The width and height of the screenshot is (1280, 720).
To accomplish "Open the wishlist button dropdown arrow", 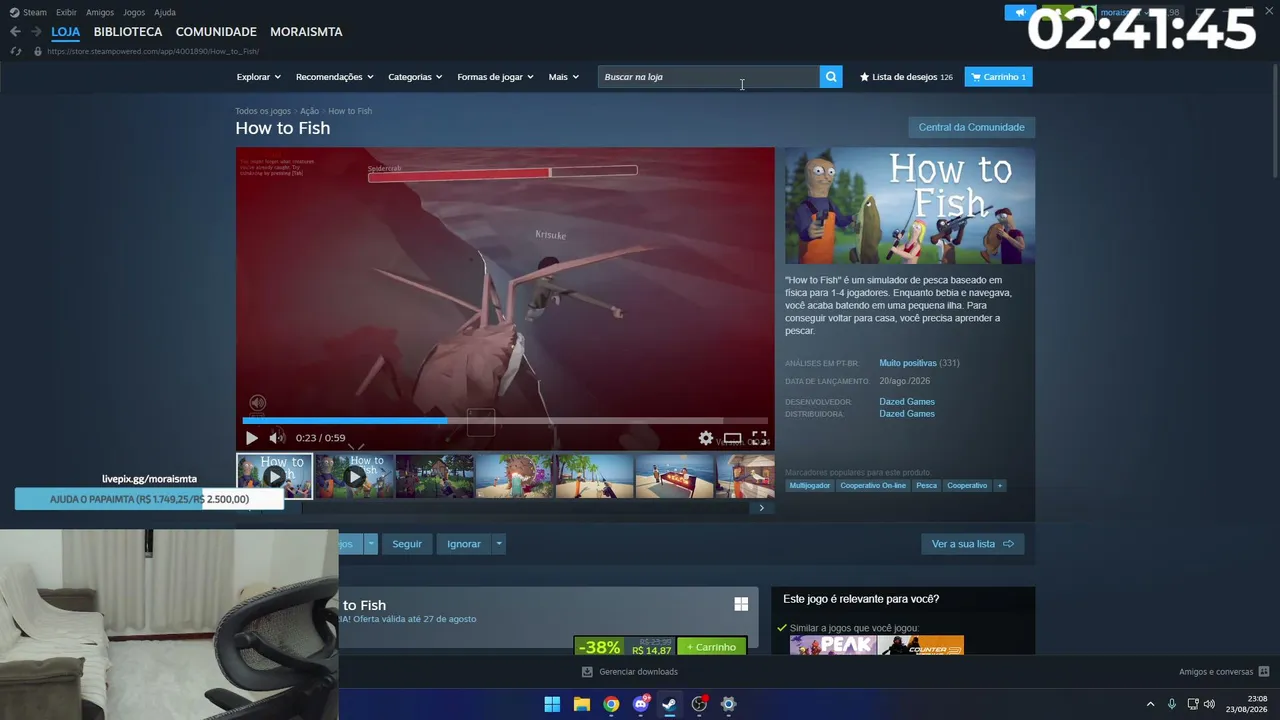I will 370,544.
